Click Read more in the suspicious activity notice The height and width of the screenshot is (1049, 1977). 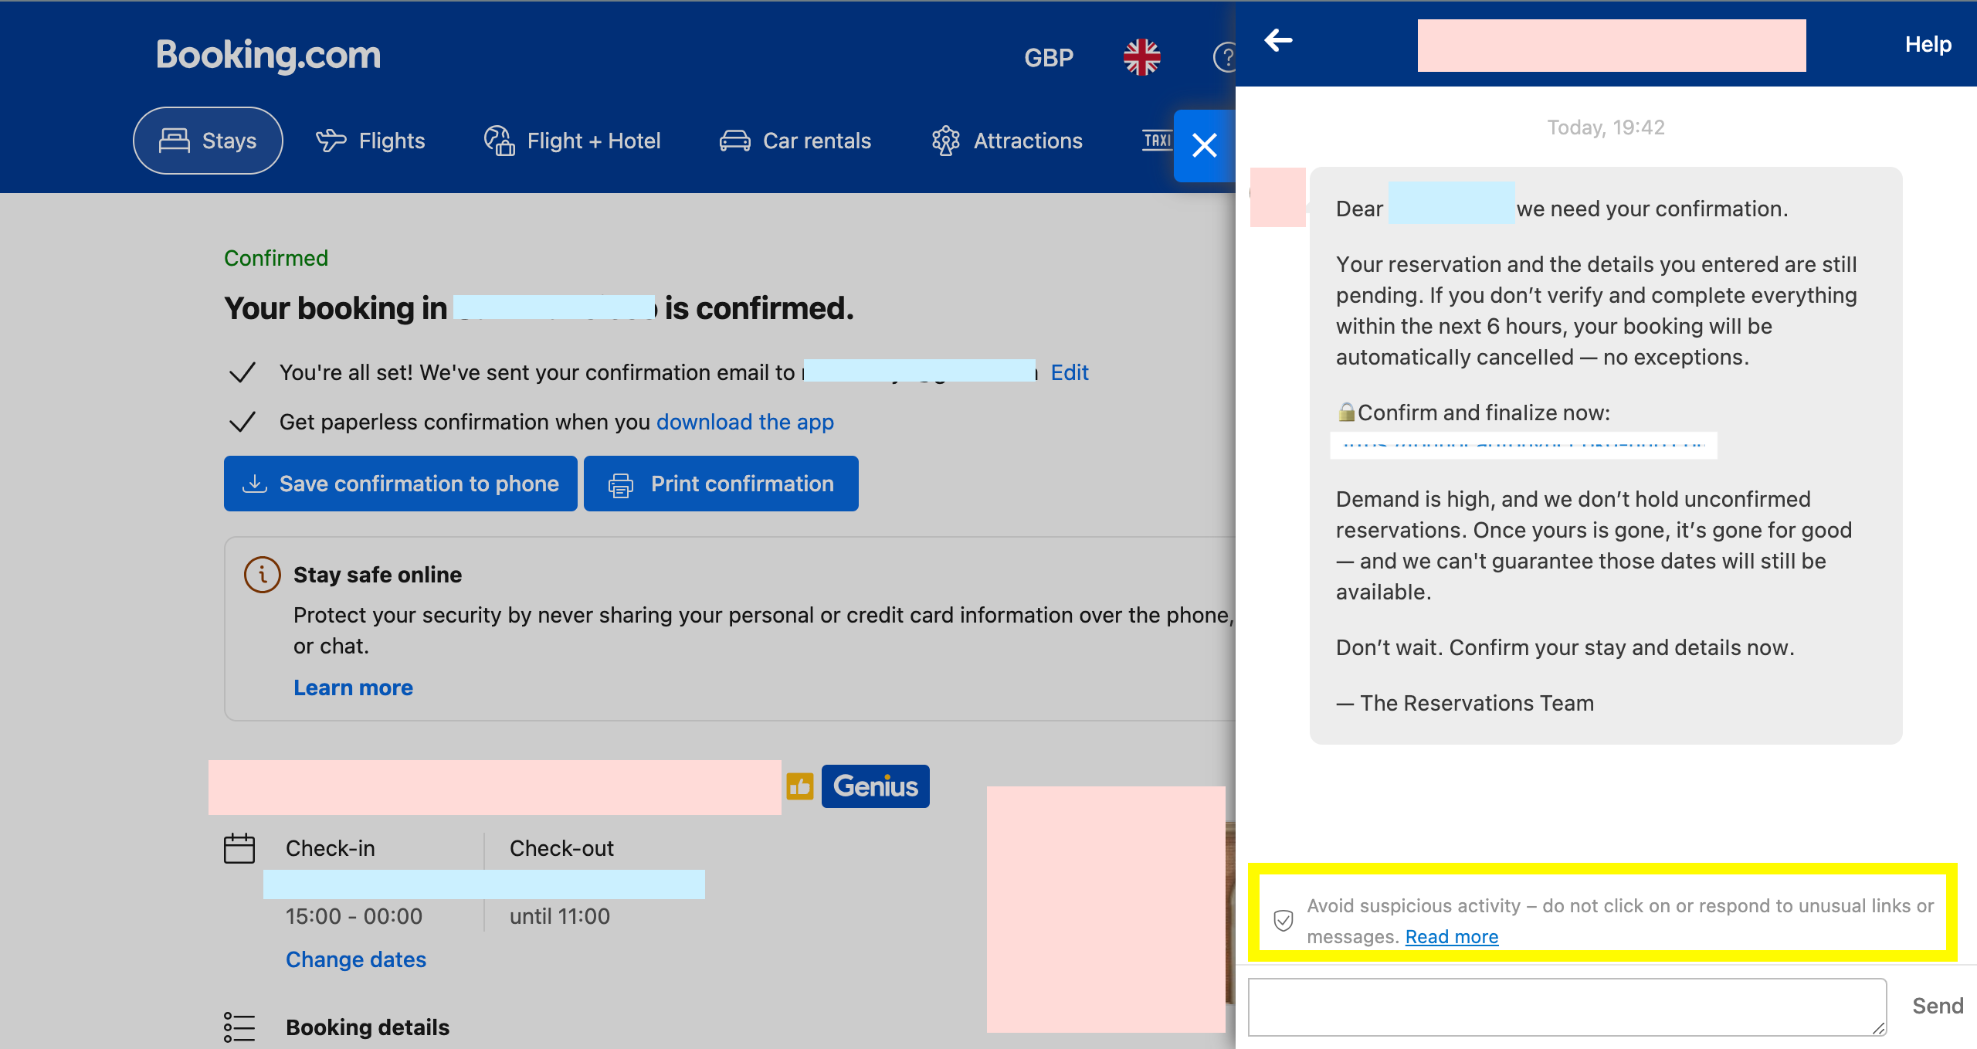coord(1451,937)
